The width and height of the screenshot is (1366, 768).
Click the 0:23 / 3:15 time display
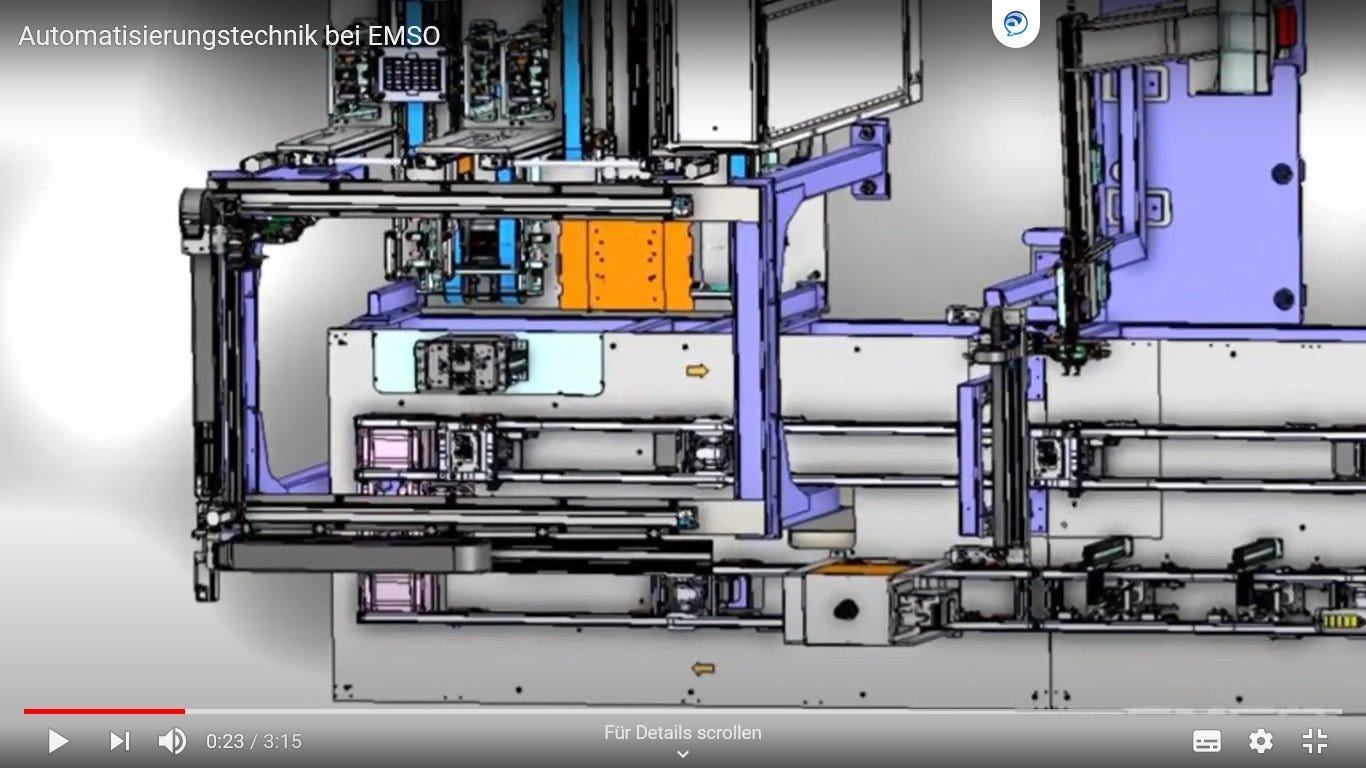pos(254,741)
